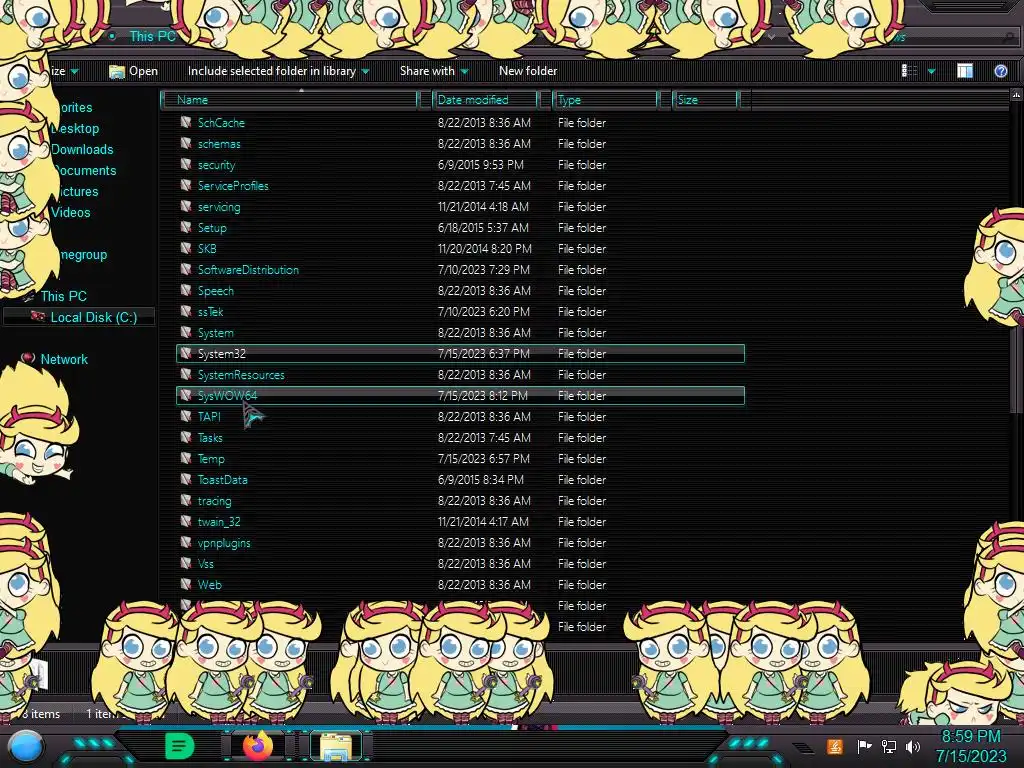Open the network tray icon
Image resolution: width=1024 pixels, height=768 pixels.
pos(888,746)
